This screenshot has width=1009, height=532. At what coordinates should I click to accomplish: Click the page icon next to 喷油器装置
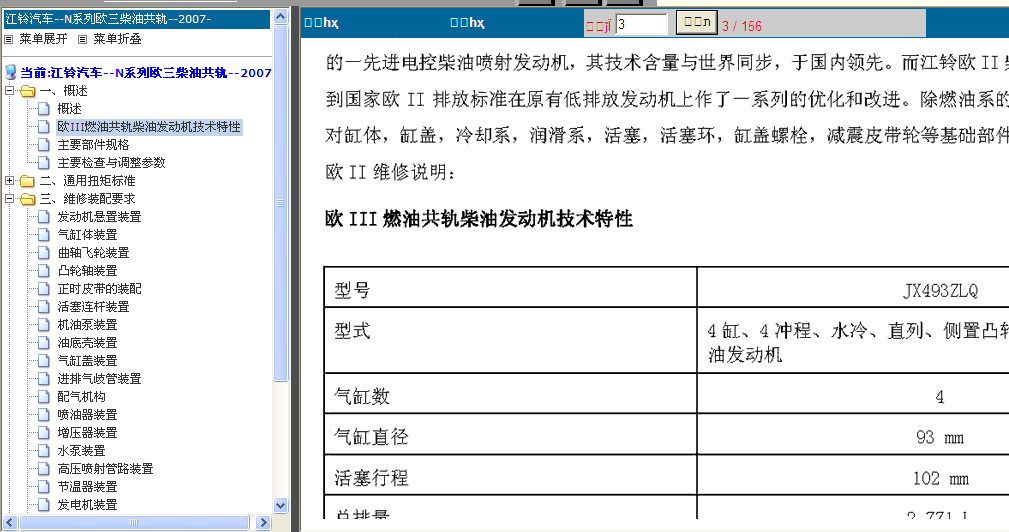click(44, 415)
